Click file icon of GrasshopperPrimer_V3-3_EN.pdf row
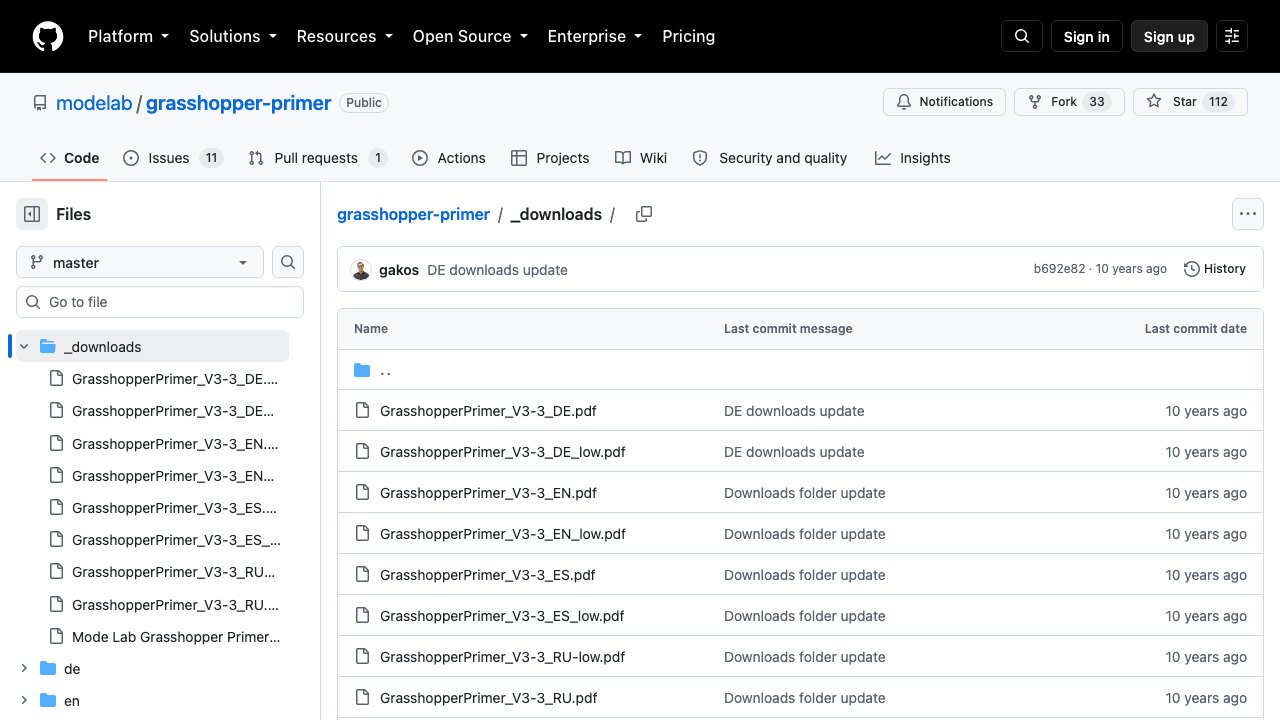The width and height of the screenshot is (1280, 720). [362, 493]
